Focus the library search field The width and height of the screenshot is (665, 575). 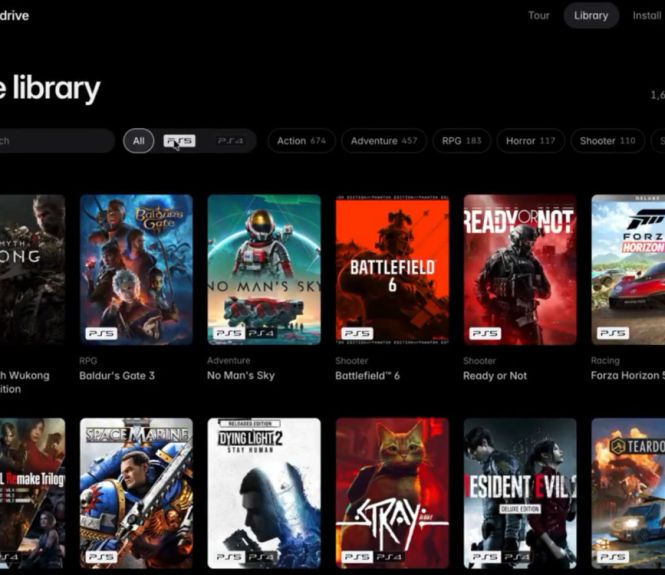click(56, 141)
